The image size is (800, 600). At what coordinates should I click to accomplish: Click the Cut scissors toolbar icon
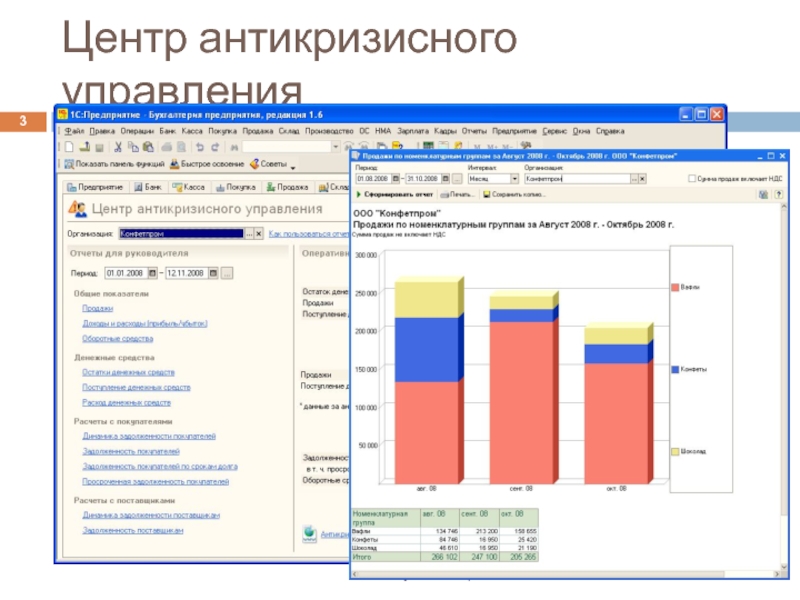(x=118, y=147)
